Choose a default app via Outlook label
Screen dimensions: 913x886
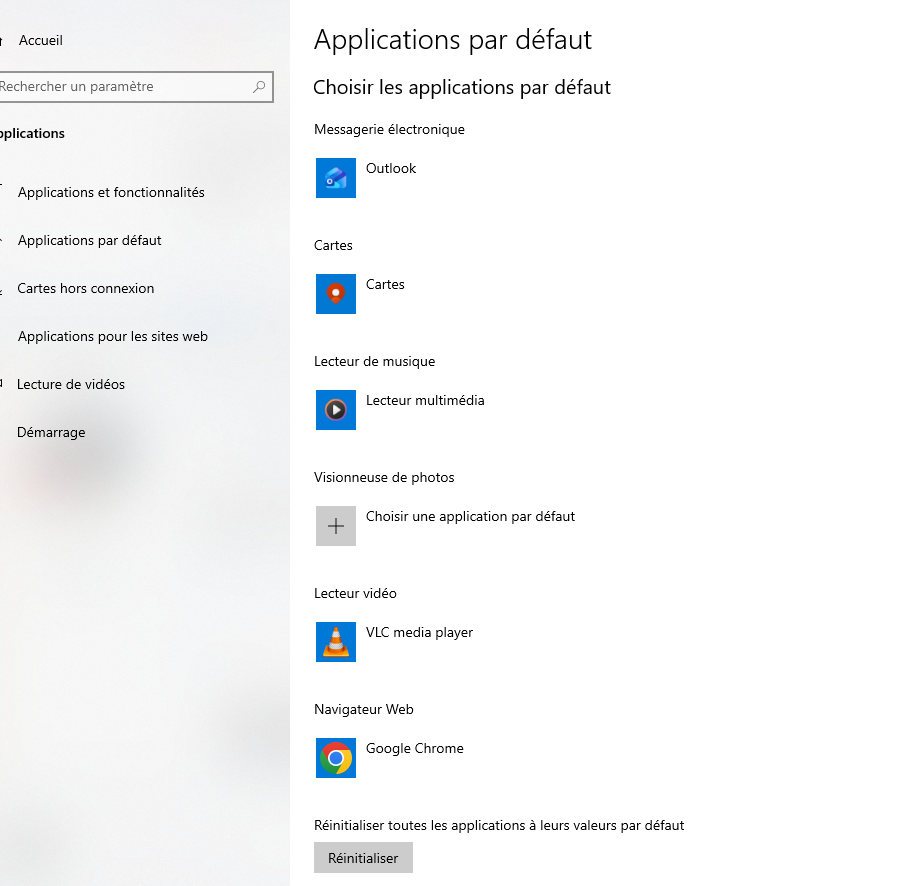point(391,168)
